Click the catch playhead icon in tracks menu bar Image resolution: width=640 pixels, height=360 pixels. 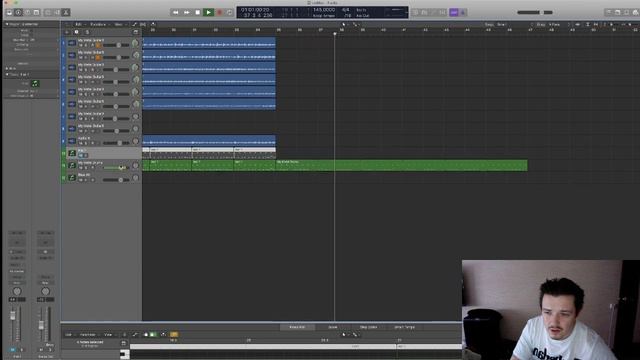(153, 24)
